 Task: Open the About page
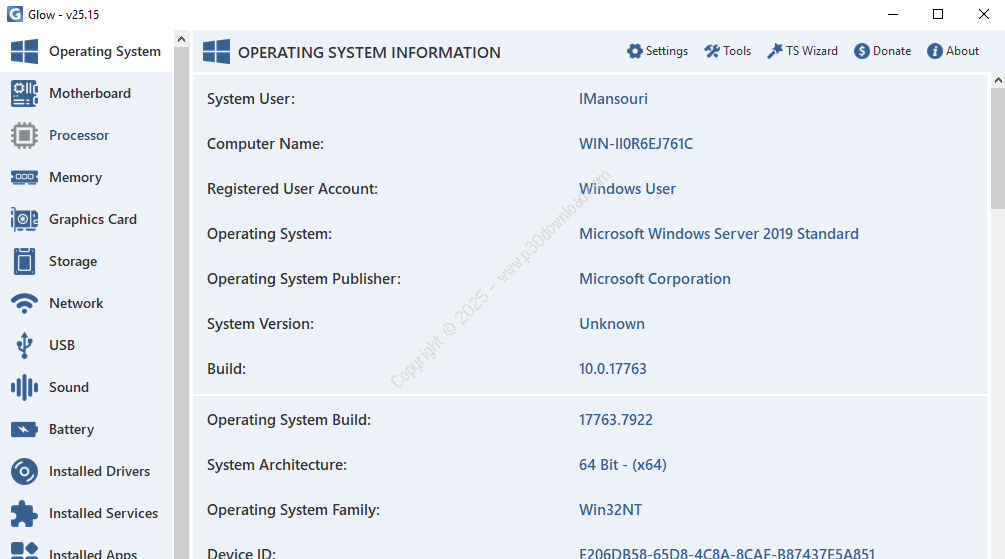pyautogui.click(x=953, y=51)
